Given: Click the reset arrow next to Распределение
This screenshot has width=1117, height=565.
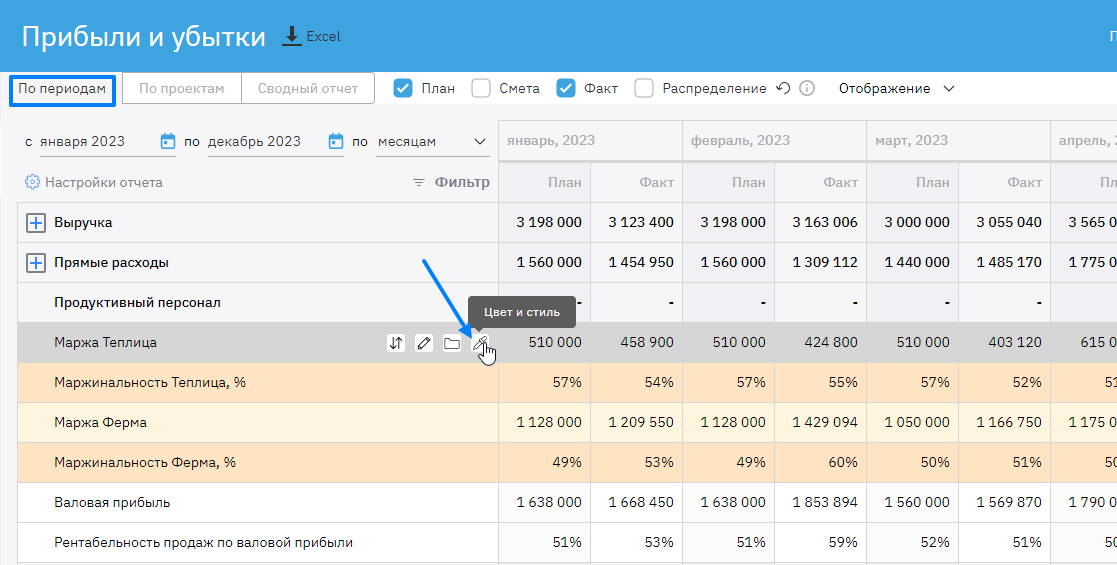Looking at the screenshot, I should click(x=784, y=88).
